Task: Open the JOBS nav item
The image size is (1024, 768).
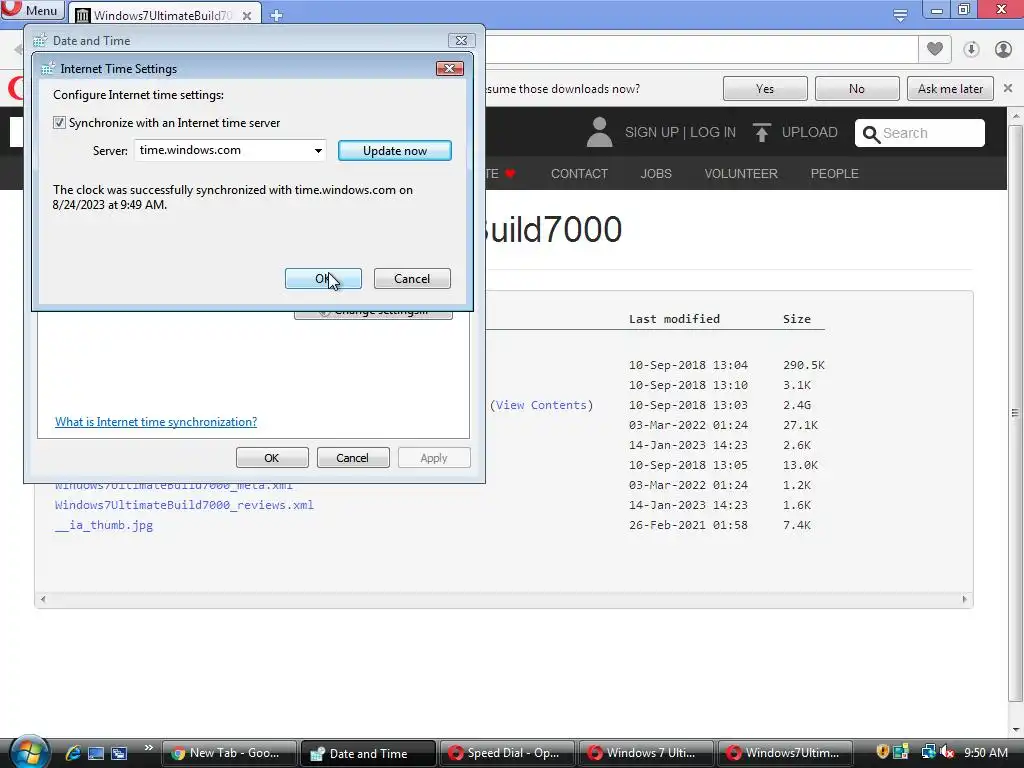Action: click(656, 174)
